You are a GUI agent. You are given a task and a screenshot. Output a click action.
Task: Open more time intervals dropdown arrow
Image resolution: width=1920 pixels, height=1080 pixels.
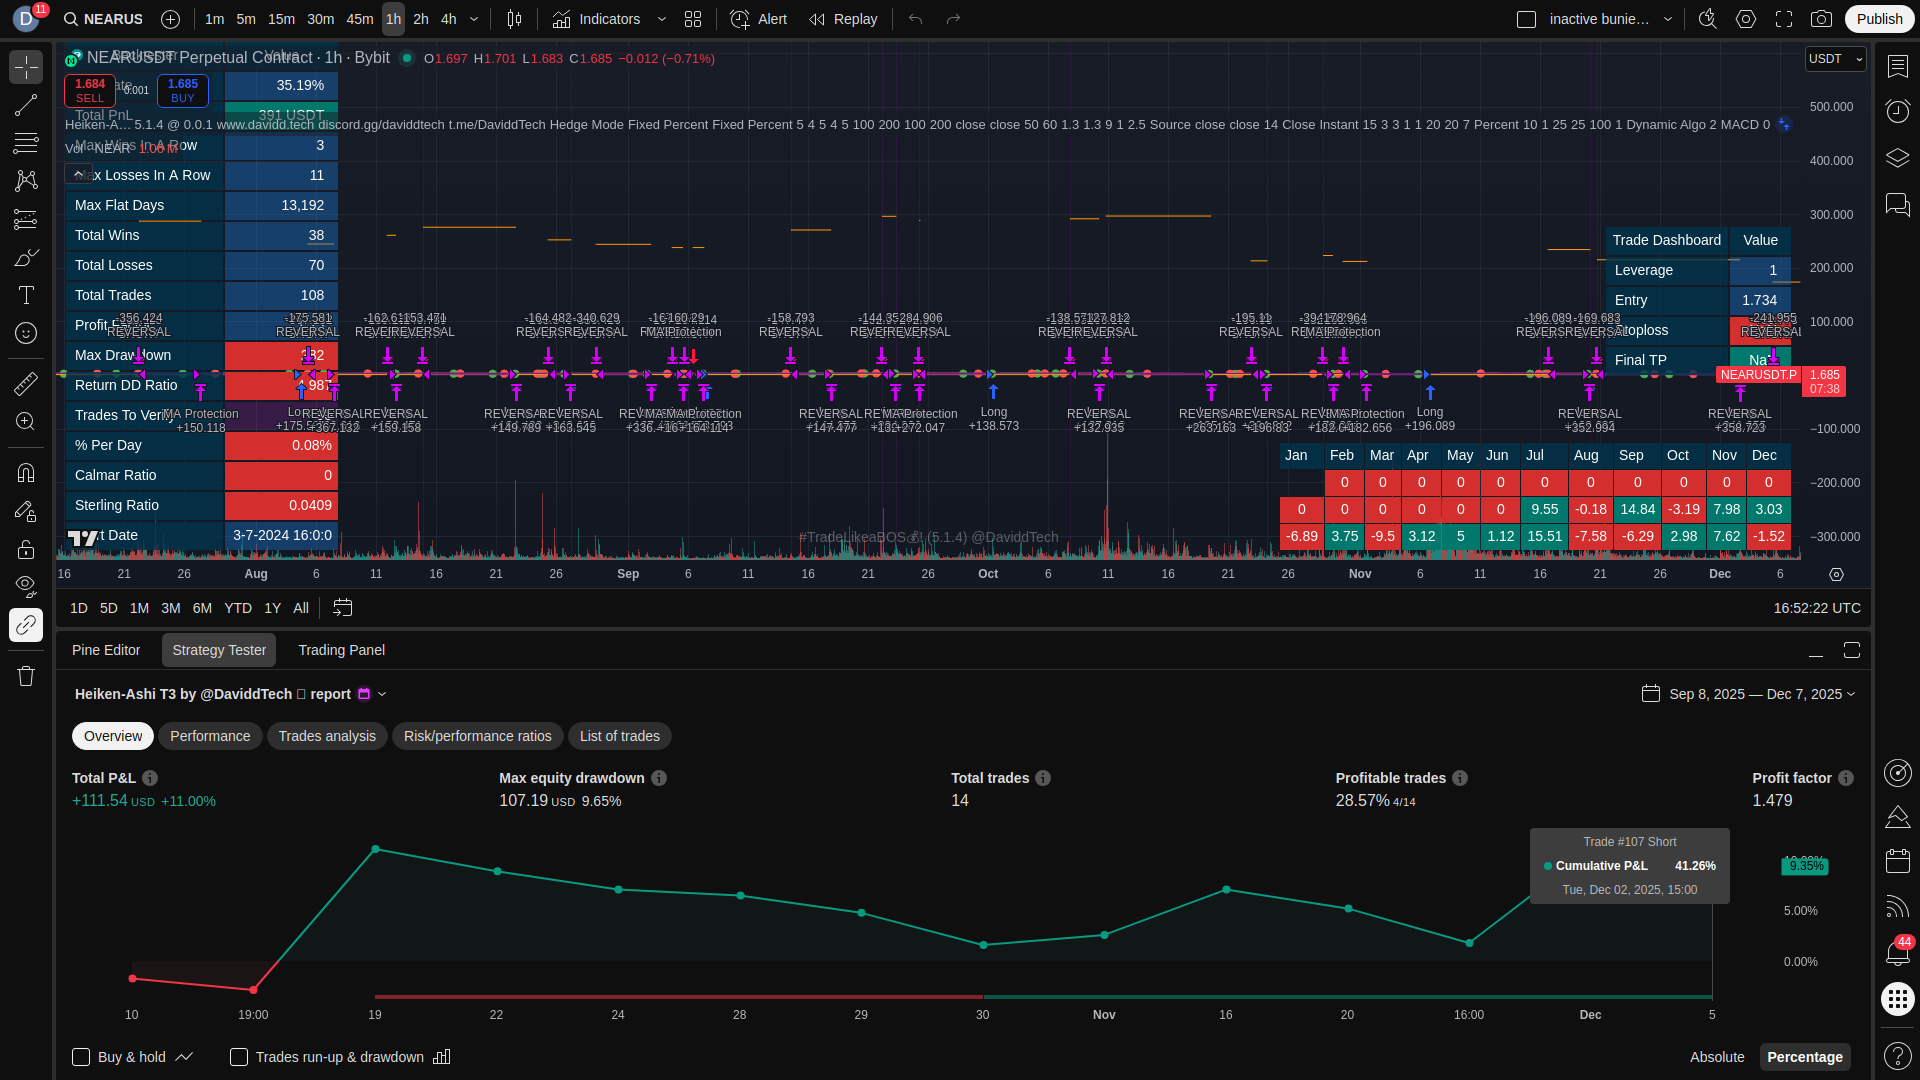474,19
